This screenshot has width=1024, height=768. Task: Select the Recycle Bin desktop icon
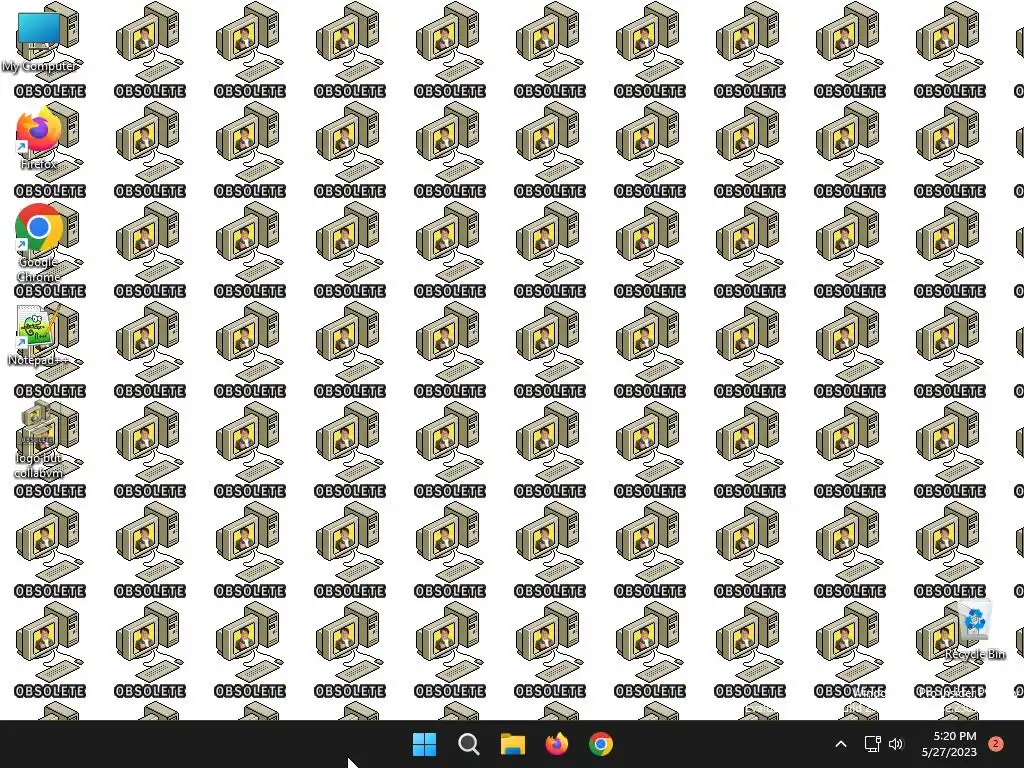(x=974, y=630)
